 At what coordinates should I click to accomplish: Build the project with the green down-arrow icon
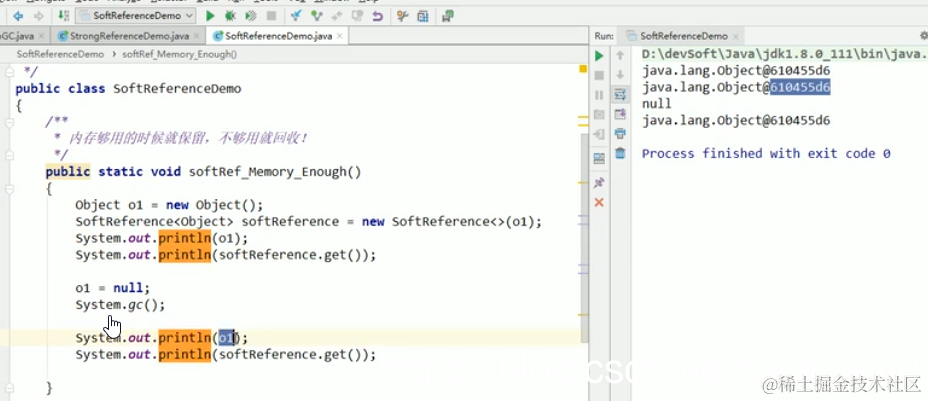point(64,16)
